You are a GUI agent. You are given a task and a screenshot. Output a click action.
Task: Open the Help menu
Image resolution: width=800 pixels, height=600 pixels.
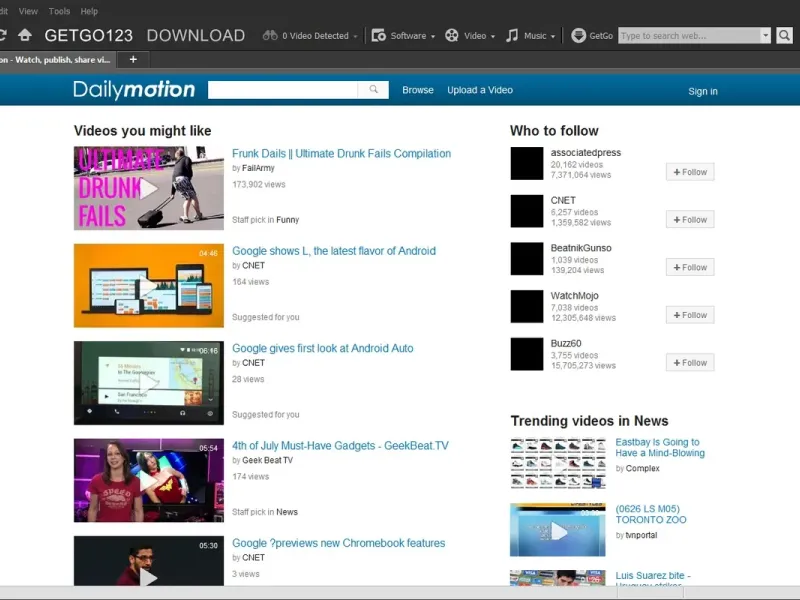point(89,11)
